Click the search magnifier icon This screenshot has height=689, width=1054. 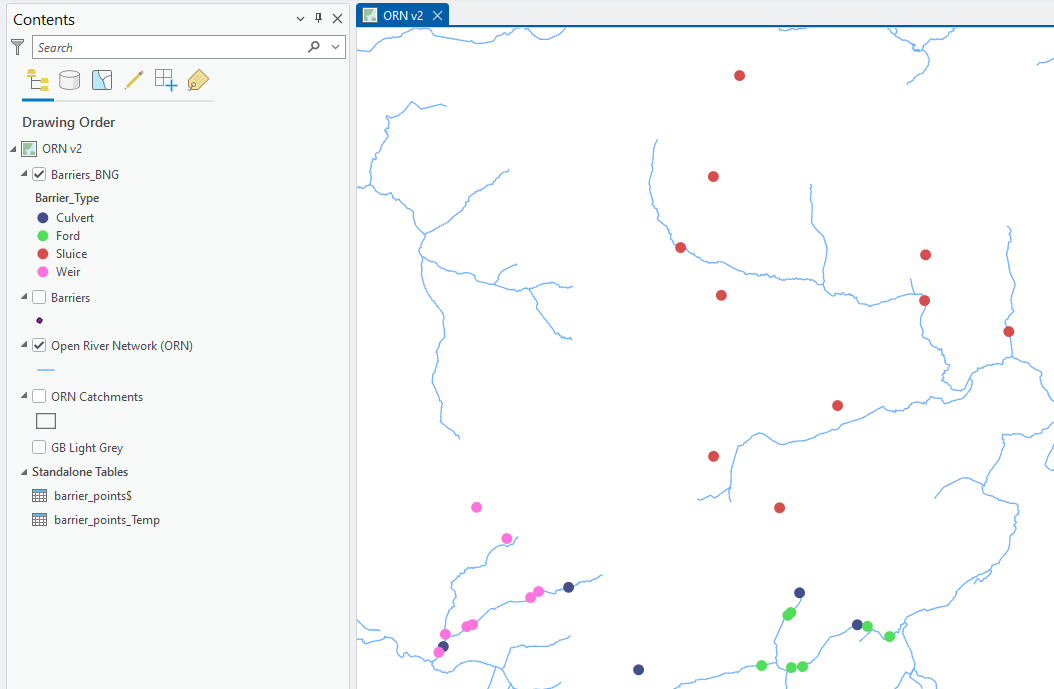314,47
